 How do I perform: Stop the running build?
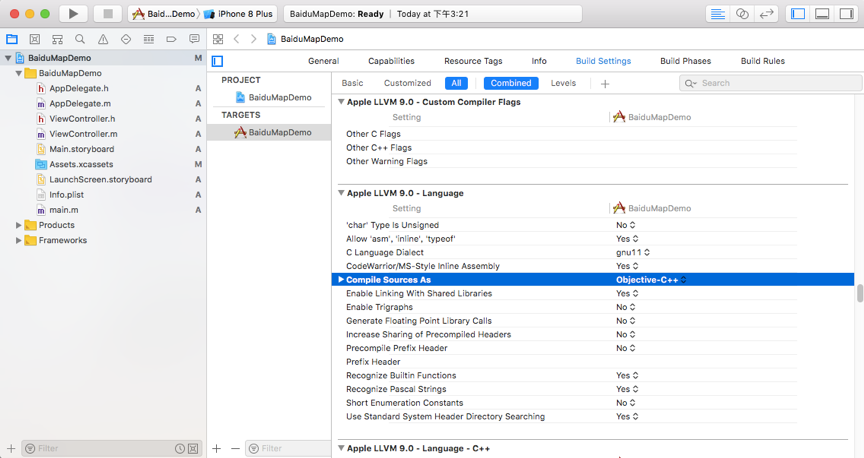108,14
